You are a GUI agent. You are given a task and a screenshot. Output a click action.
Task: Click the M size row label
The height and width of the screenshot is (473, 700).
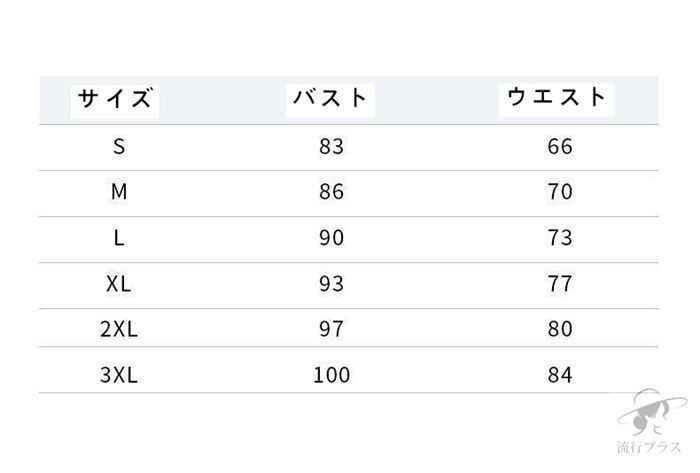click(119, 192)
